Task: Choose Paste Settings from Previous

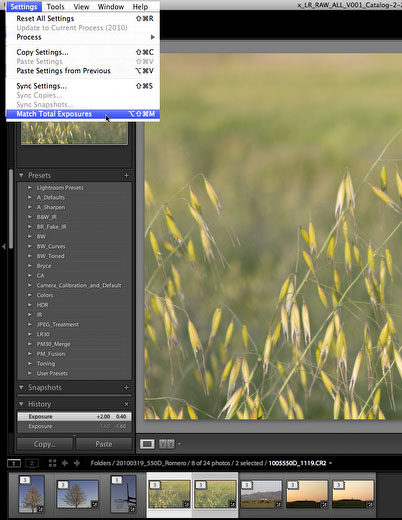Action: pyautogui.click(x=83, y=71)
